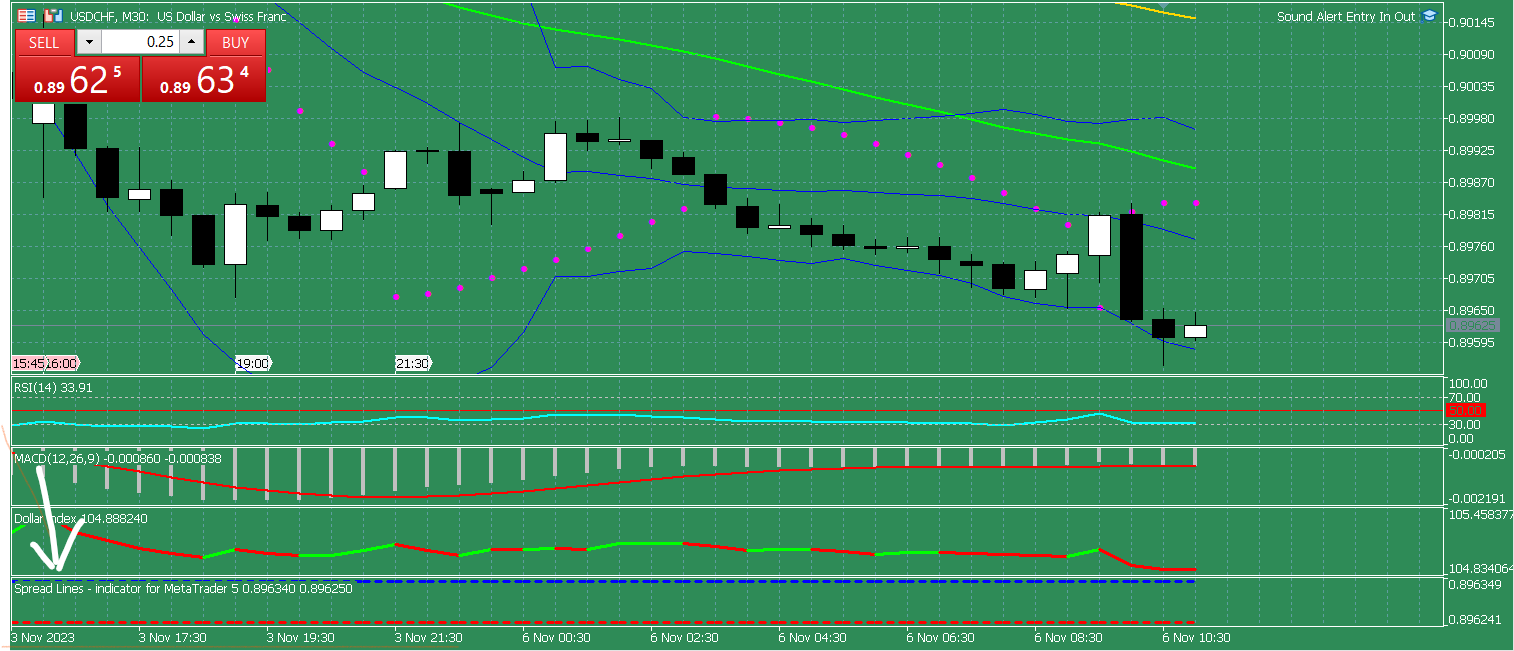
Task: Click the 19:00 time marker on the chart
Action: pyautogui.click(x=253, y=362)
